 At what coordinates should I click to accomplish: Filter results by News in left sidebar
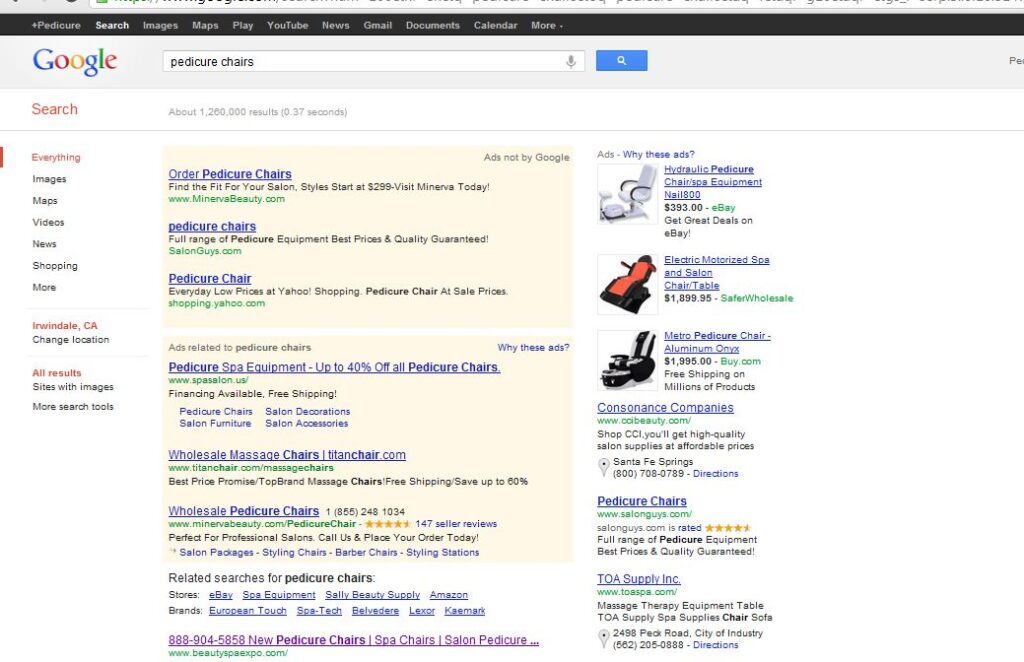(x=44, y=244)
